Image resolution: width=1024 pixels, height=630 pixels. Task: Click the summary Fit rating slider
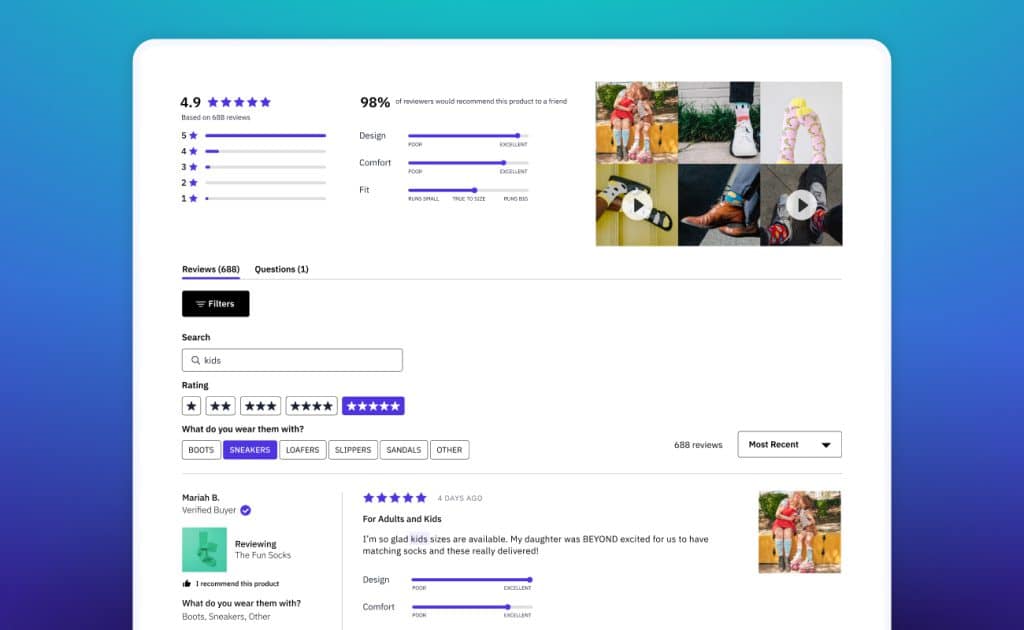coord(468,190)
